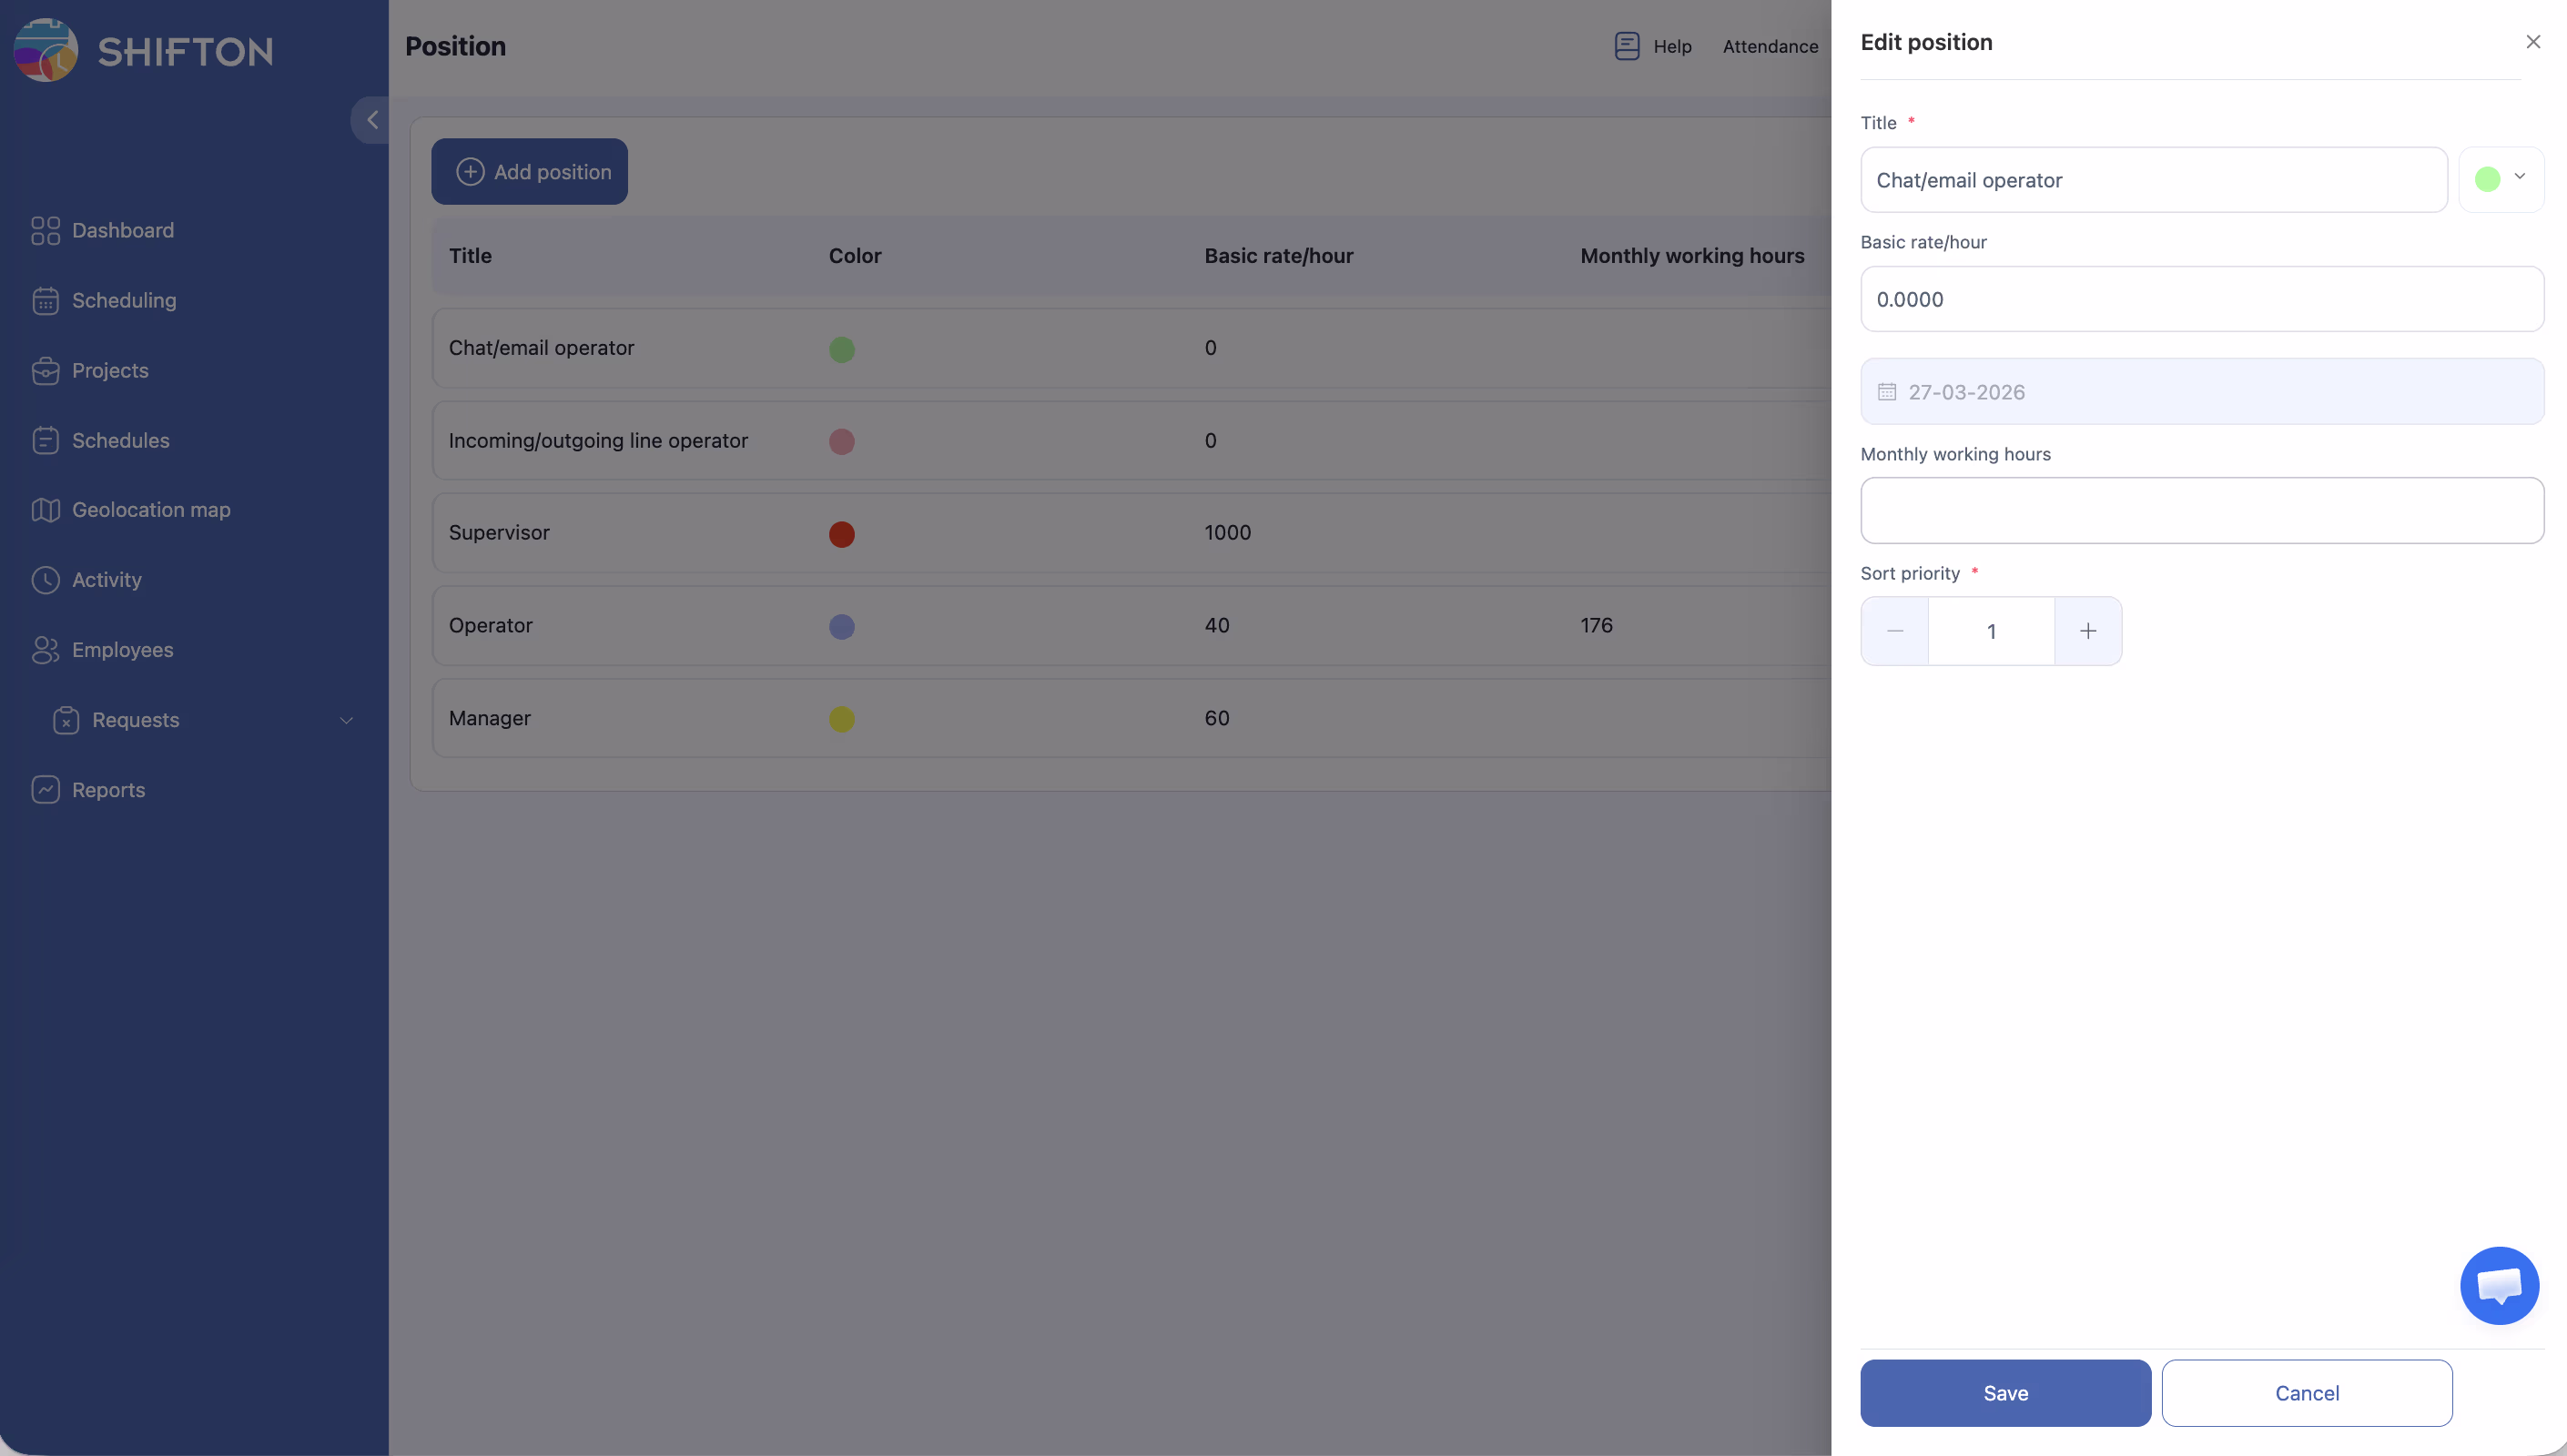The width and height of the screenshot is (2567, 1456).
Task: Open Schedules in the sidebar menu
Action: 120,441
